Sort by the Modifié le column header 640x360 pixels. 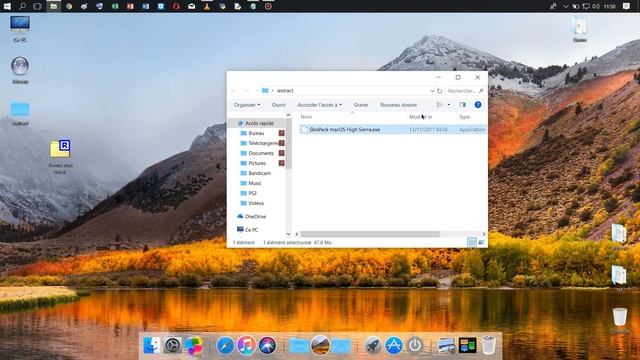(x=420, y=117)
